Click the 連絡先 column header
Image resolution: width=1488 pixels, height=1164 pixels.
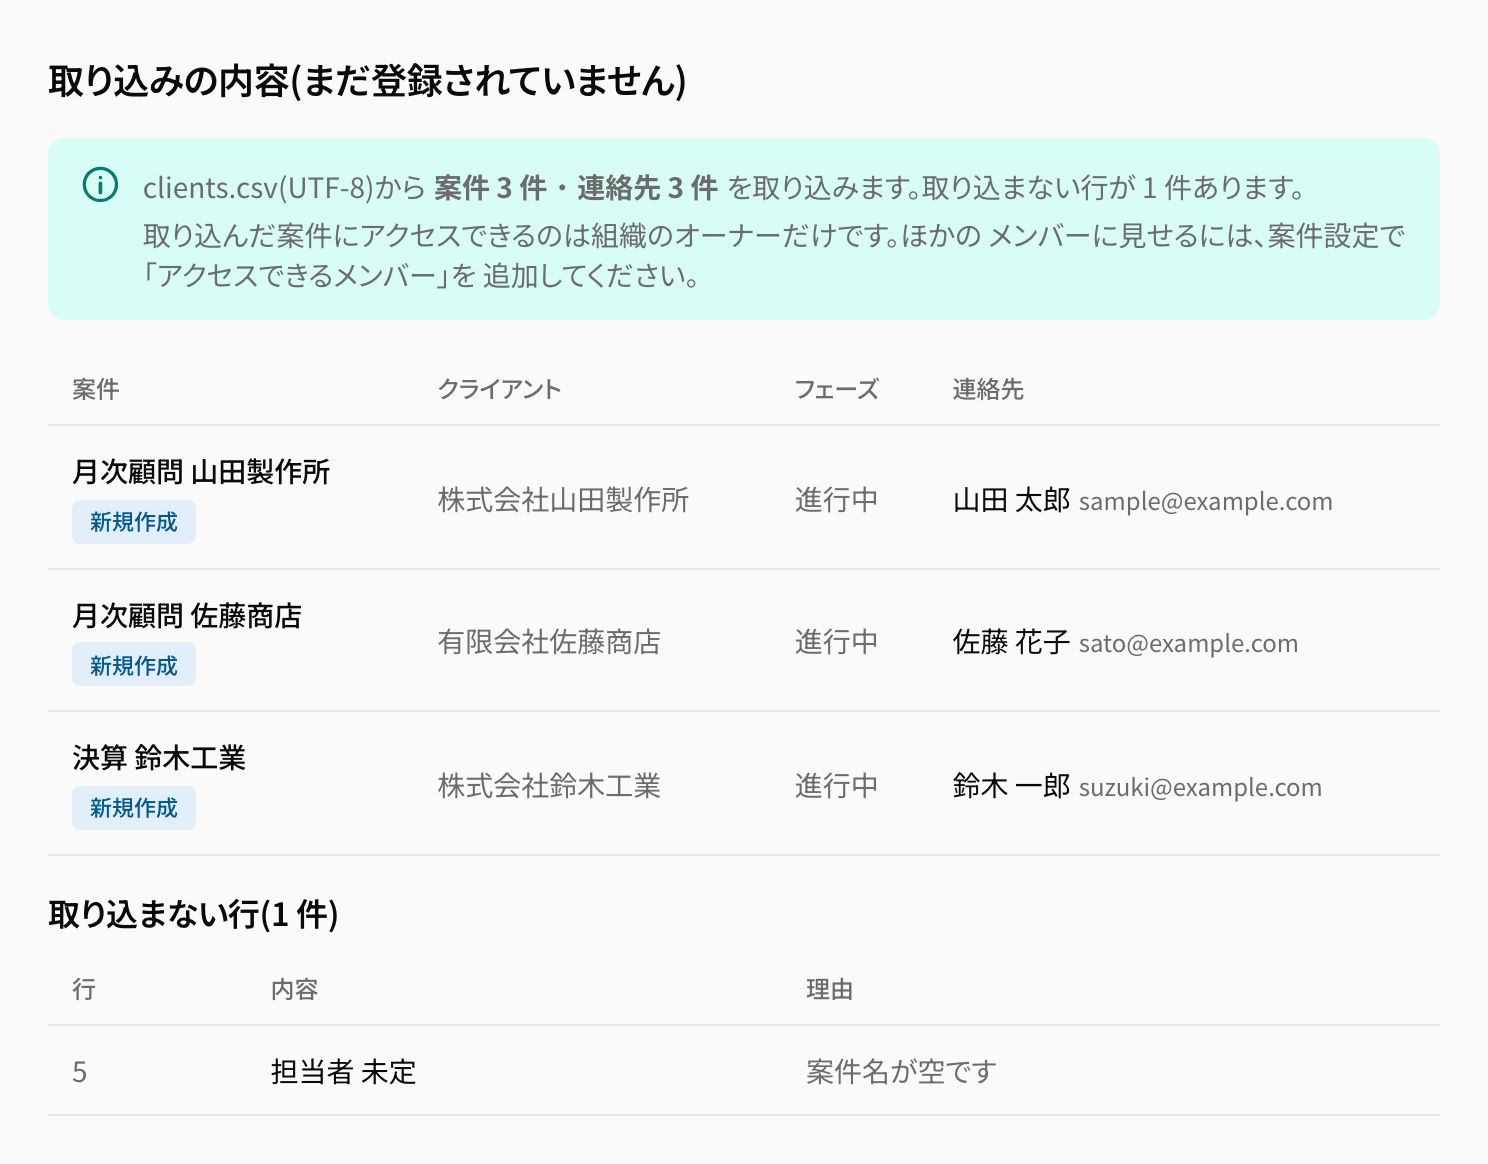988,389
